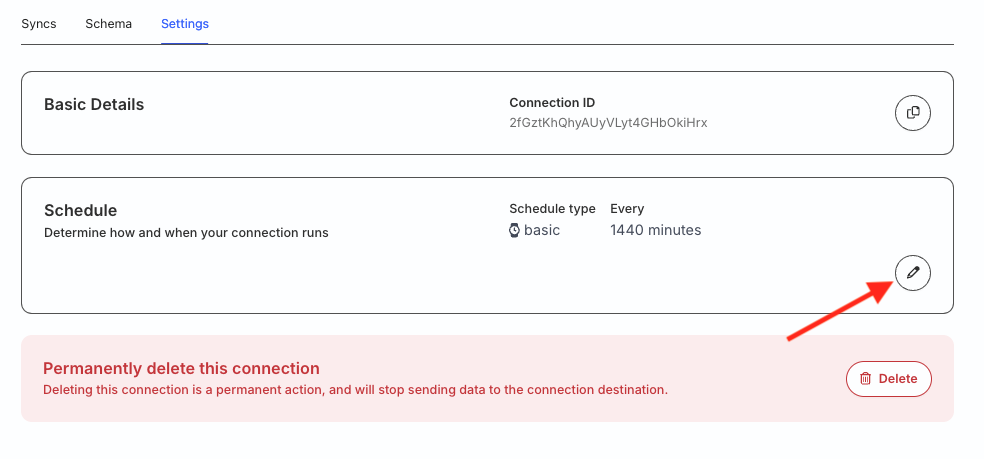
Task: Edit the schedule using the pencil icon
Action: pyautogui.click(x=912, y=273)
